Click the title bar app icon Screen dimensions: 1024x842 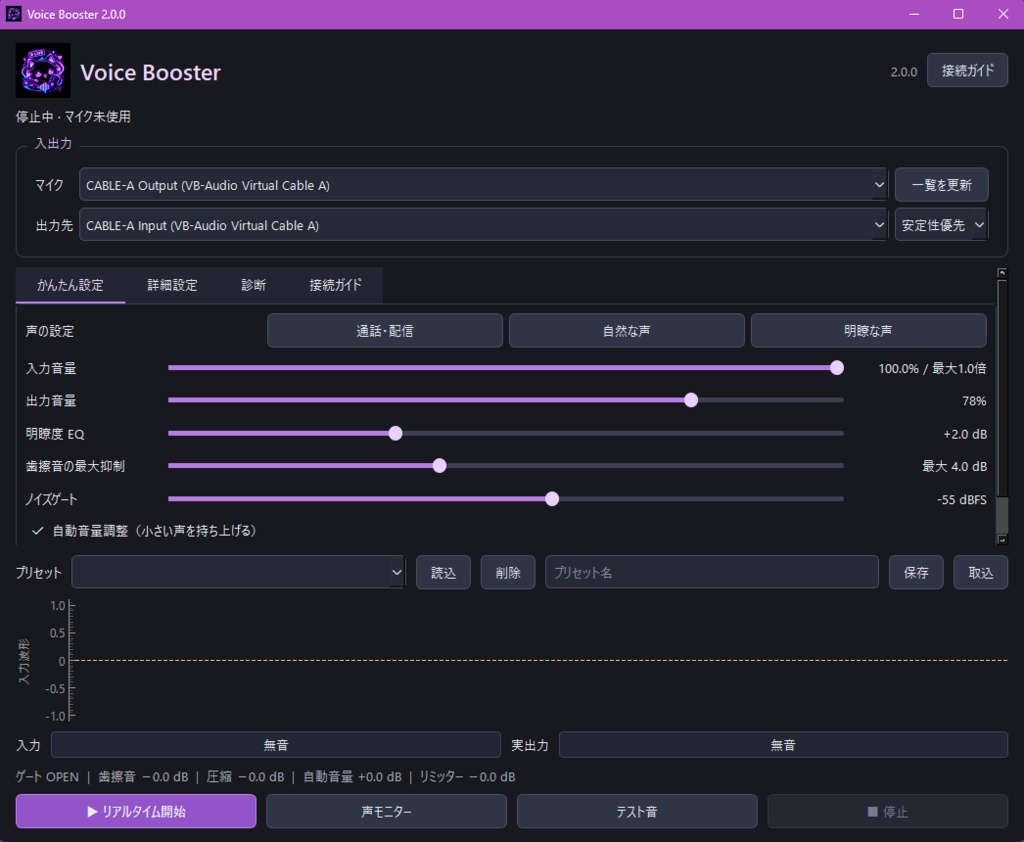point(13,14)
